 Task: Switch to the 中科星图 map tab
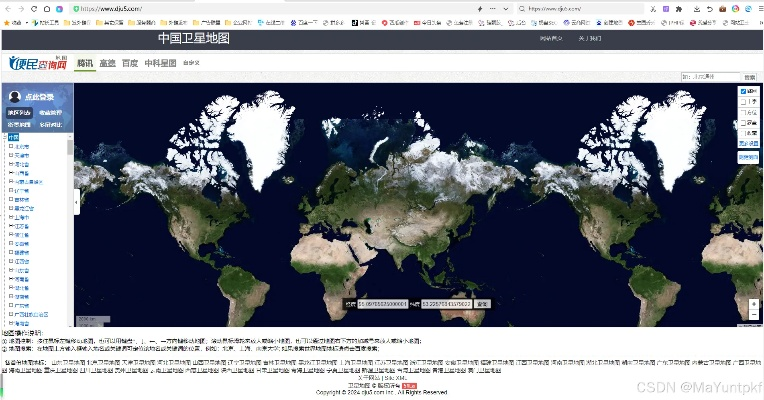tap(160, 63)
